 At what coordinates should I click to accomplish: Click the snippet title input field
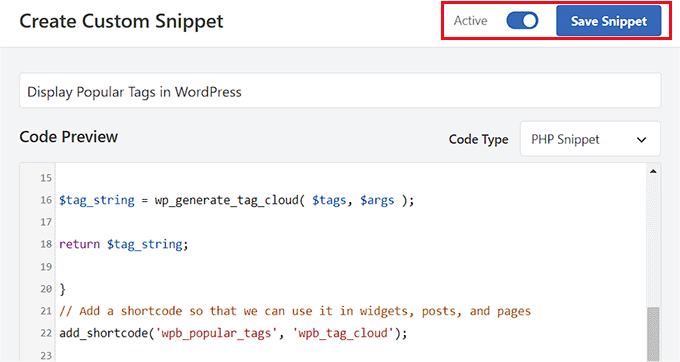(340, 91)
